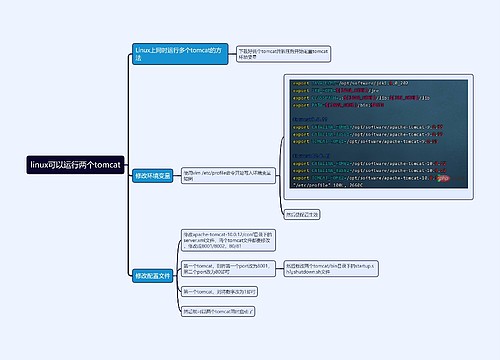Click the PATH export line in code
This screenshot has width=500, height=360.
point(338,105)
